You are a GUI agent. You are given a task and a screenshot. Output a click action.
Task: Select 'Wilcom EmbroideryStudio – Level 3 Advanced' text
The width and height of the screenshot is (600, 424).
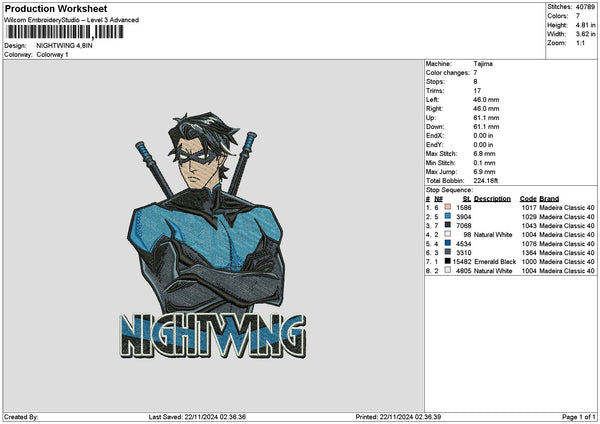point(71,20)
